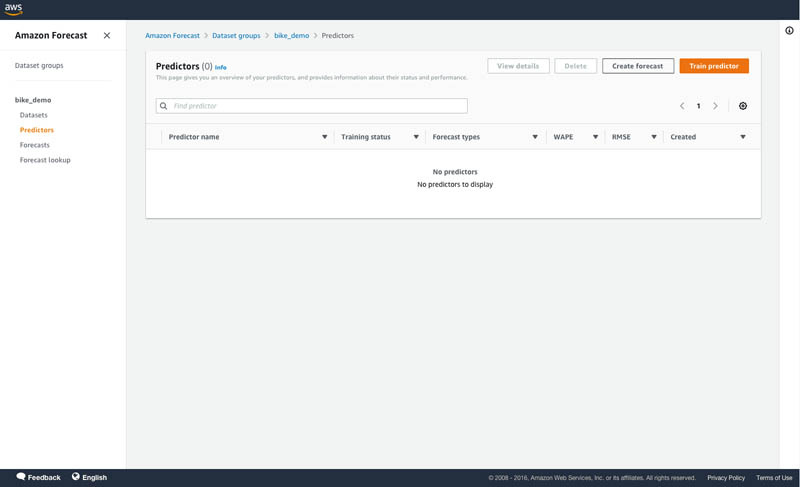
Task: Open the Privacy Policy footer link
Action: [x=726, y=478]
